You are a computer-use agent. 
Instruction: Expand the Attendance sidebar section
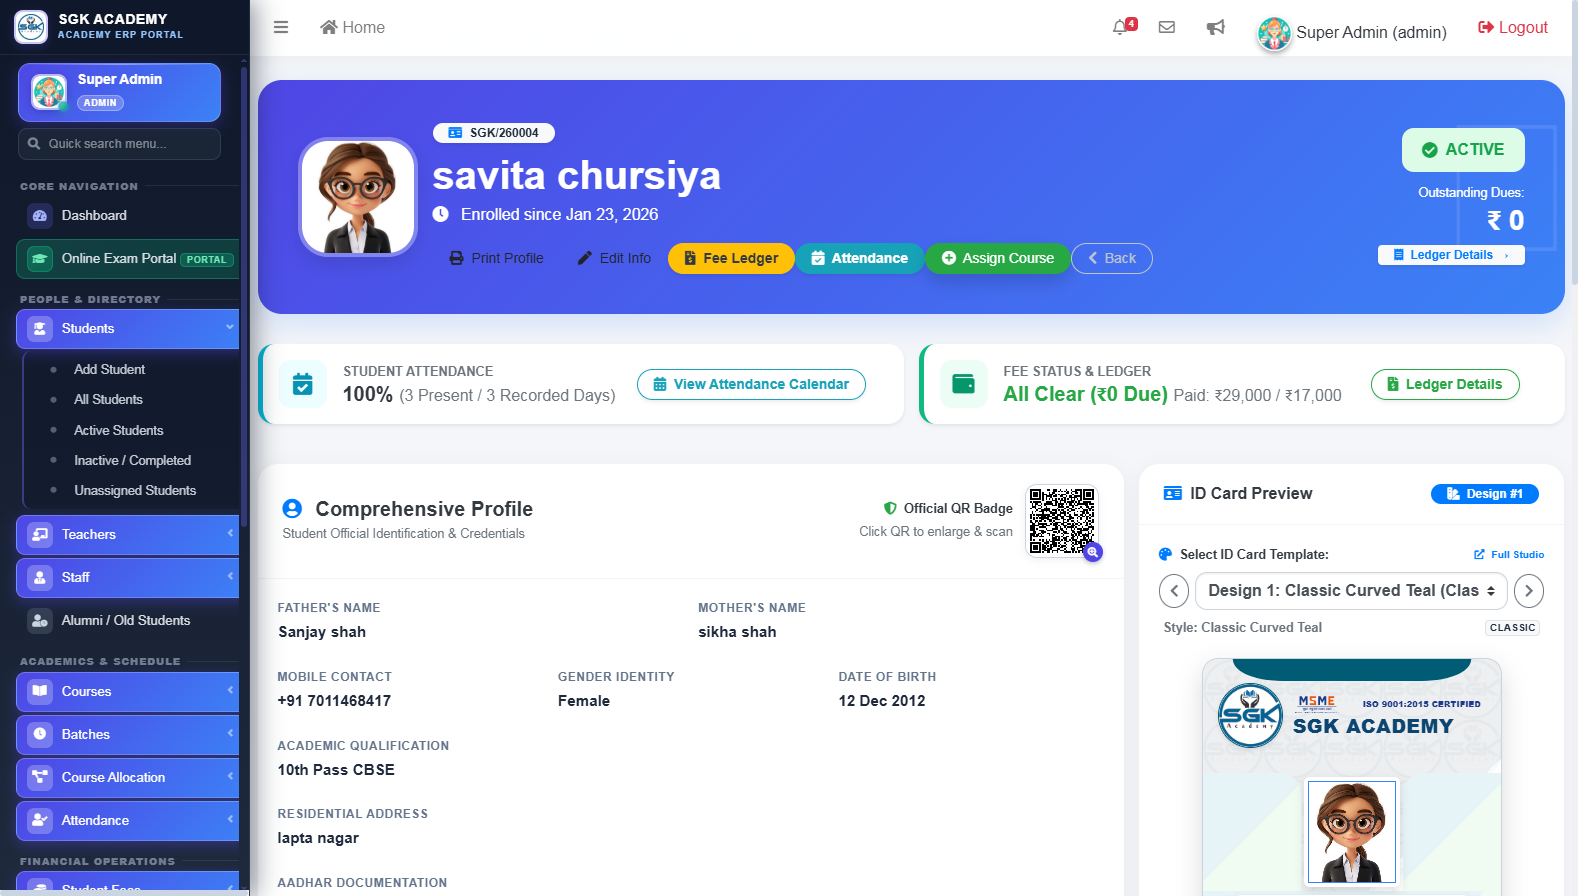[128, 820]
